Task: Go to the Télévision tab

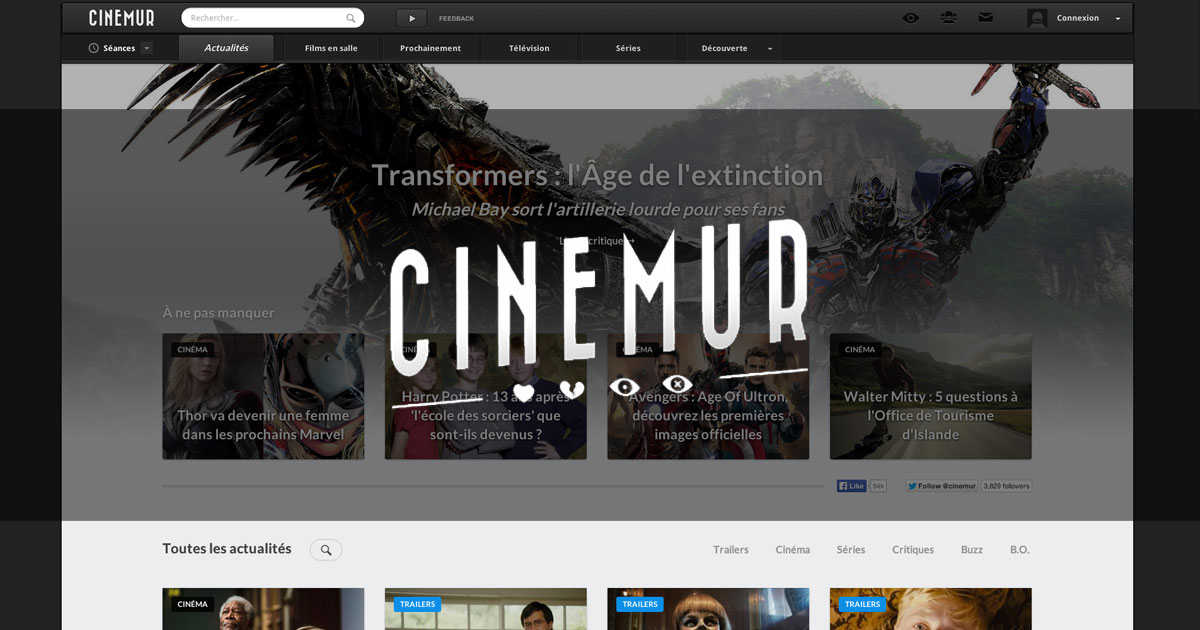Action: (x=529, y=48)
